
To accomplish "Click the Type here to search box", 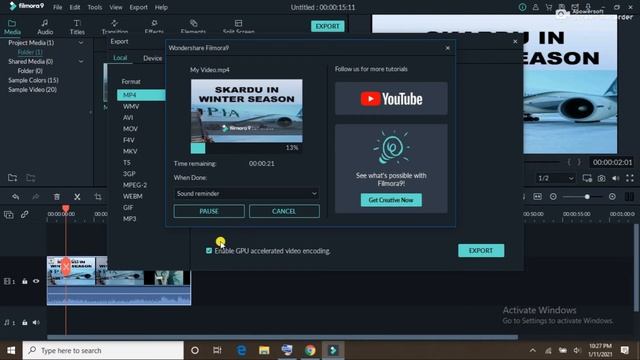I will [x=103, y=350].
